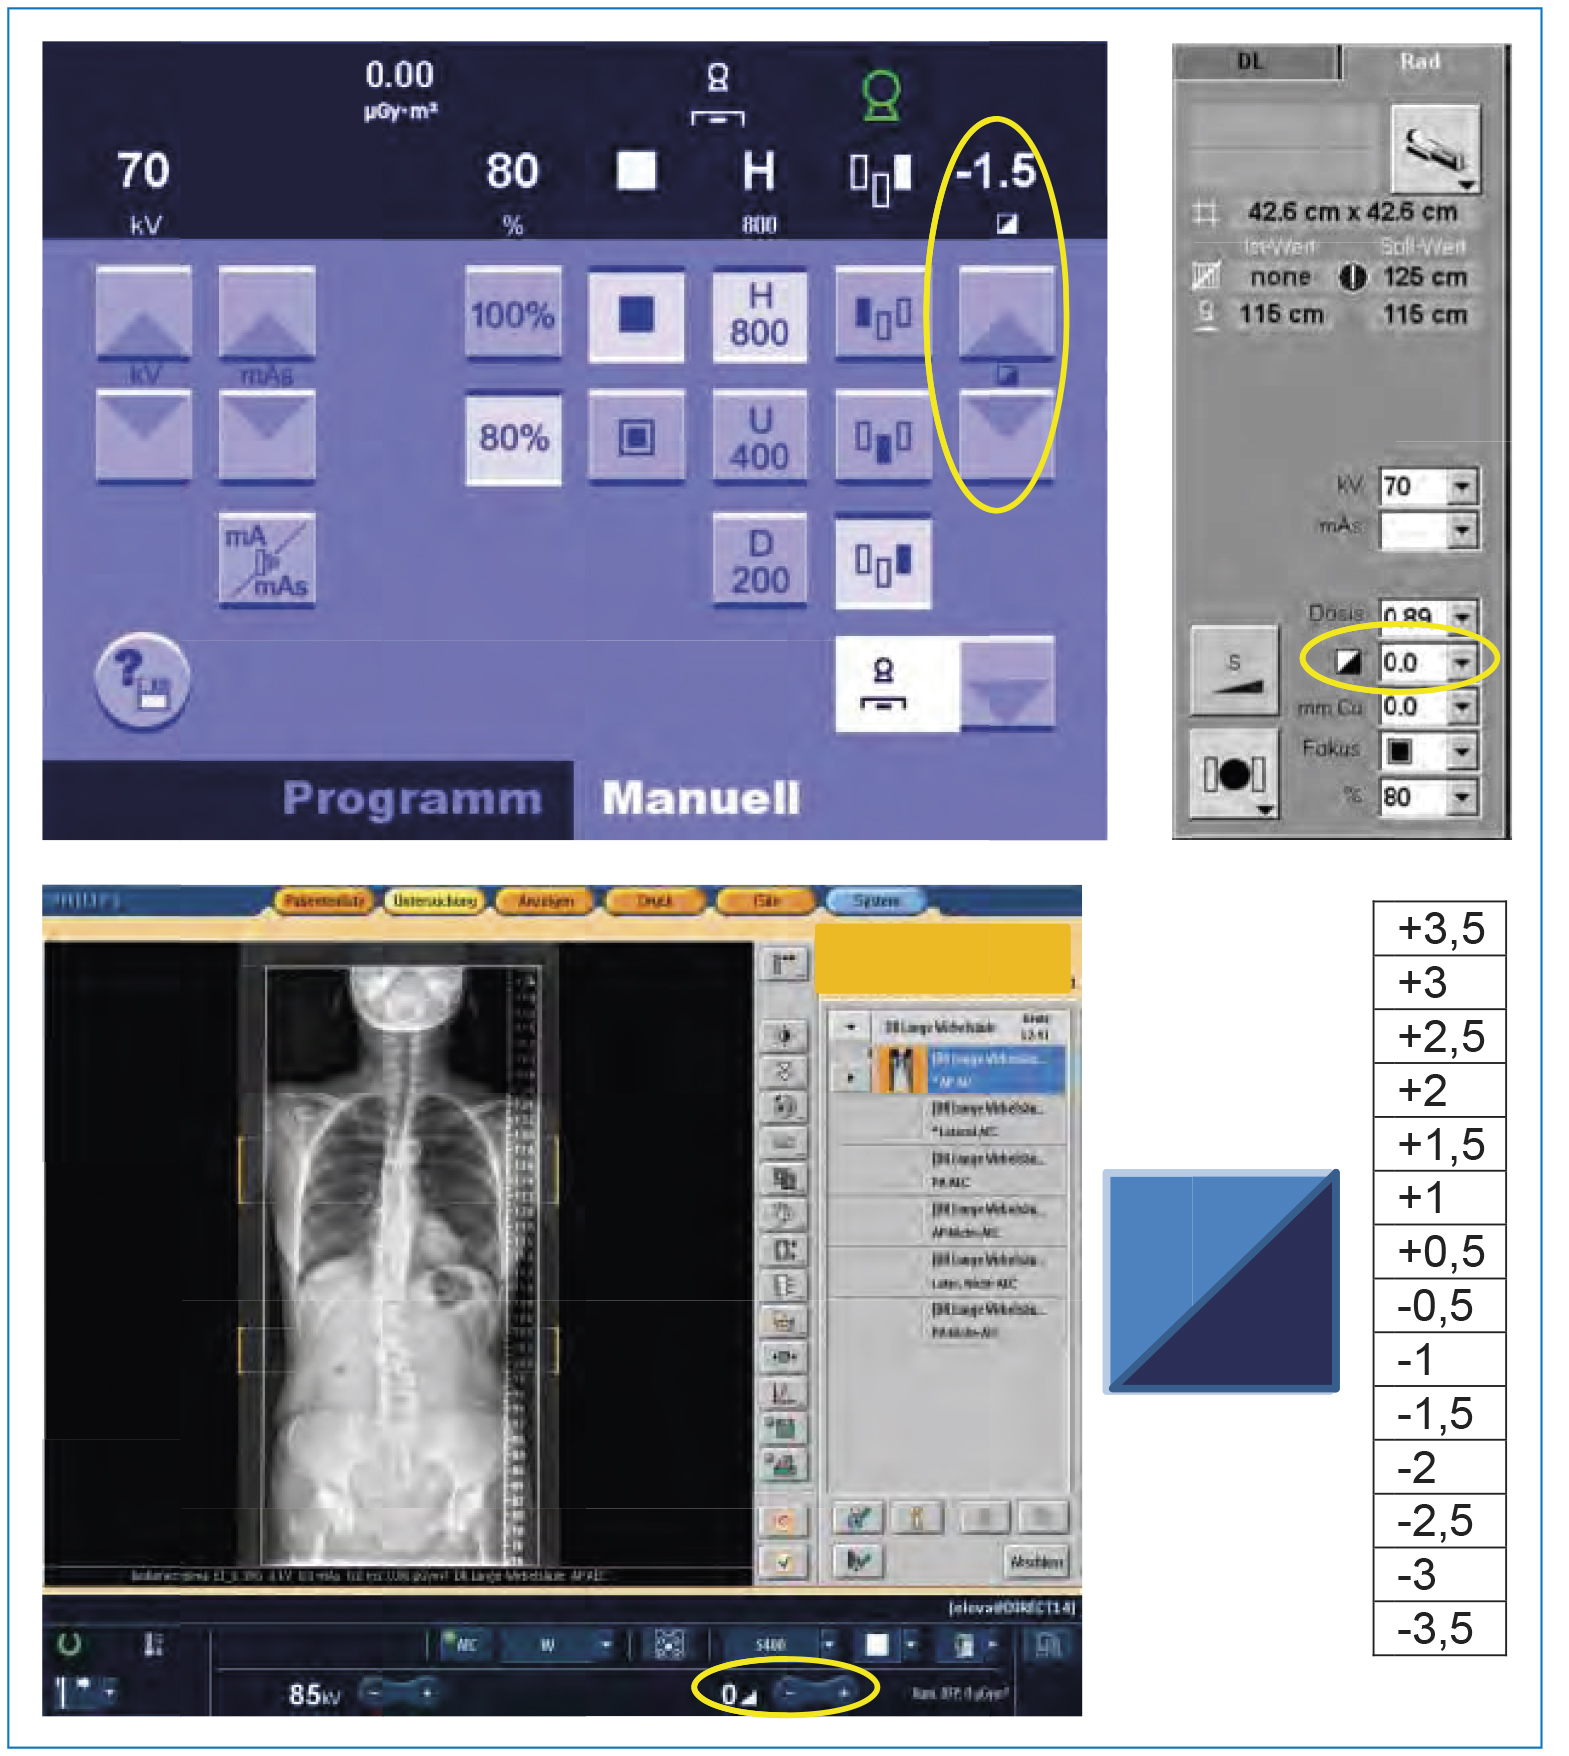Click the Untersuchung button
Screen dimensions: 1569x1756
[435, 901]
